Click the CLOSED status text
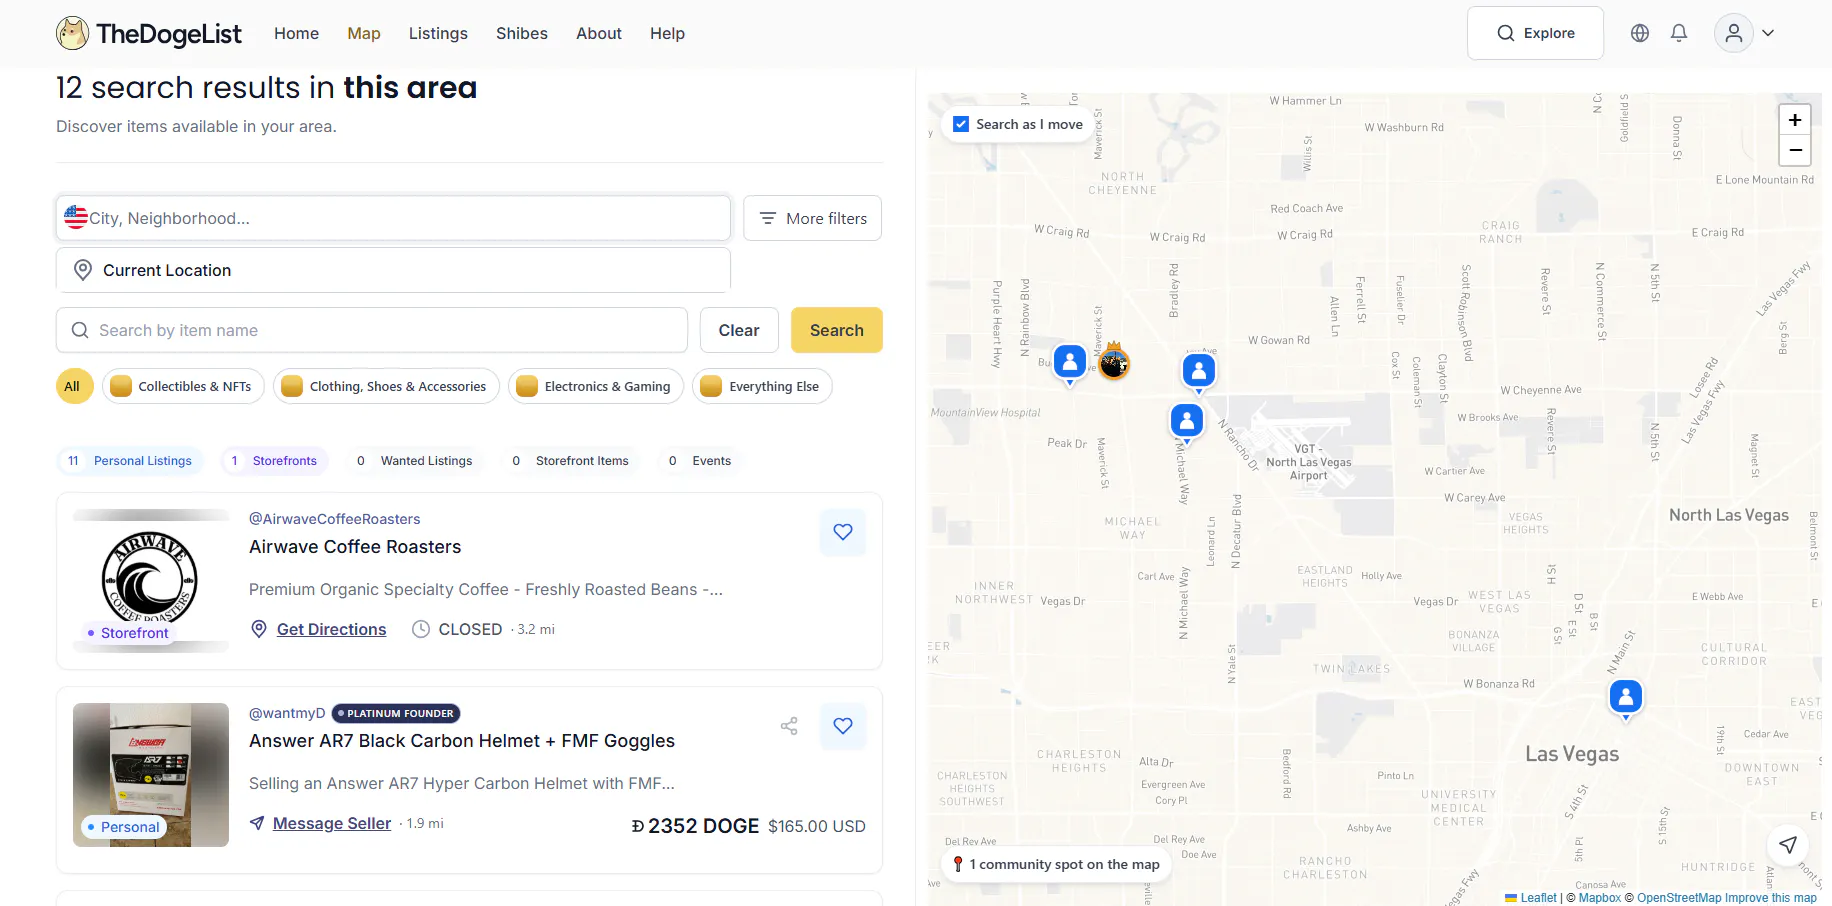This screenshot has width=1832, height=906. [x=470, y=629]
